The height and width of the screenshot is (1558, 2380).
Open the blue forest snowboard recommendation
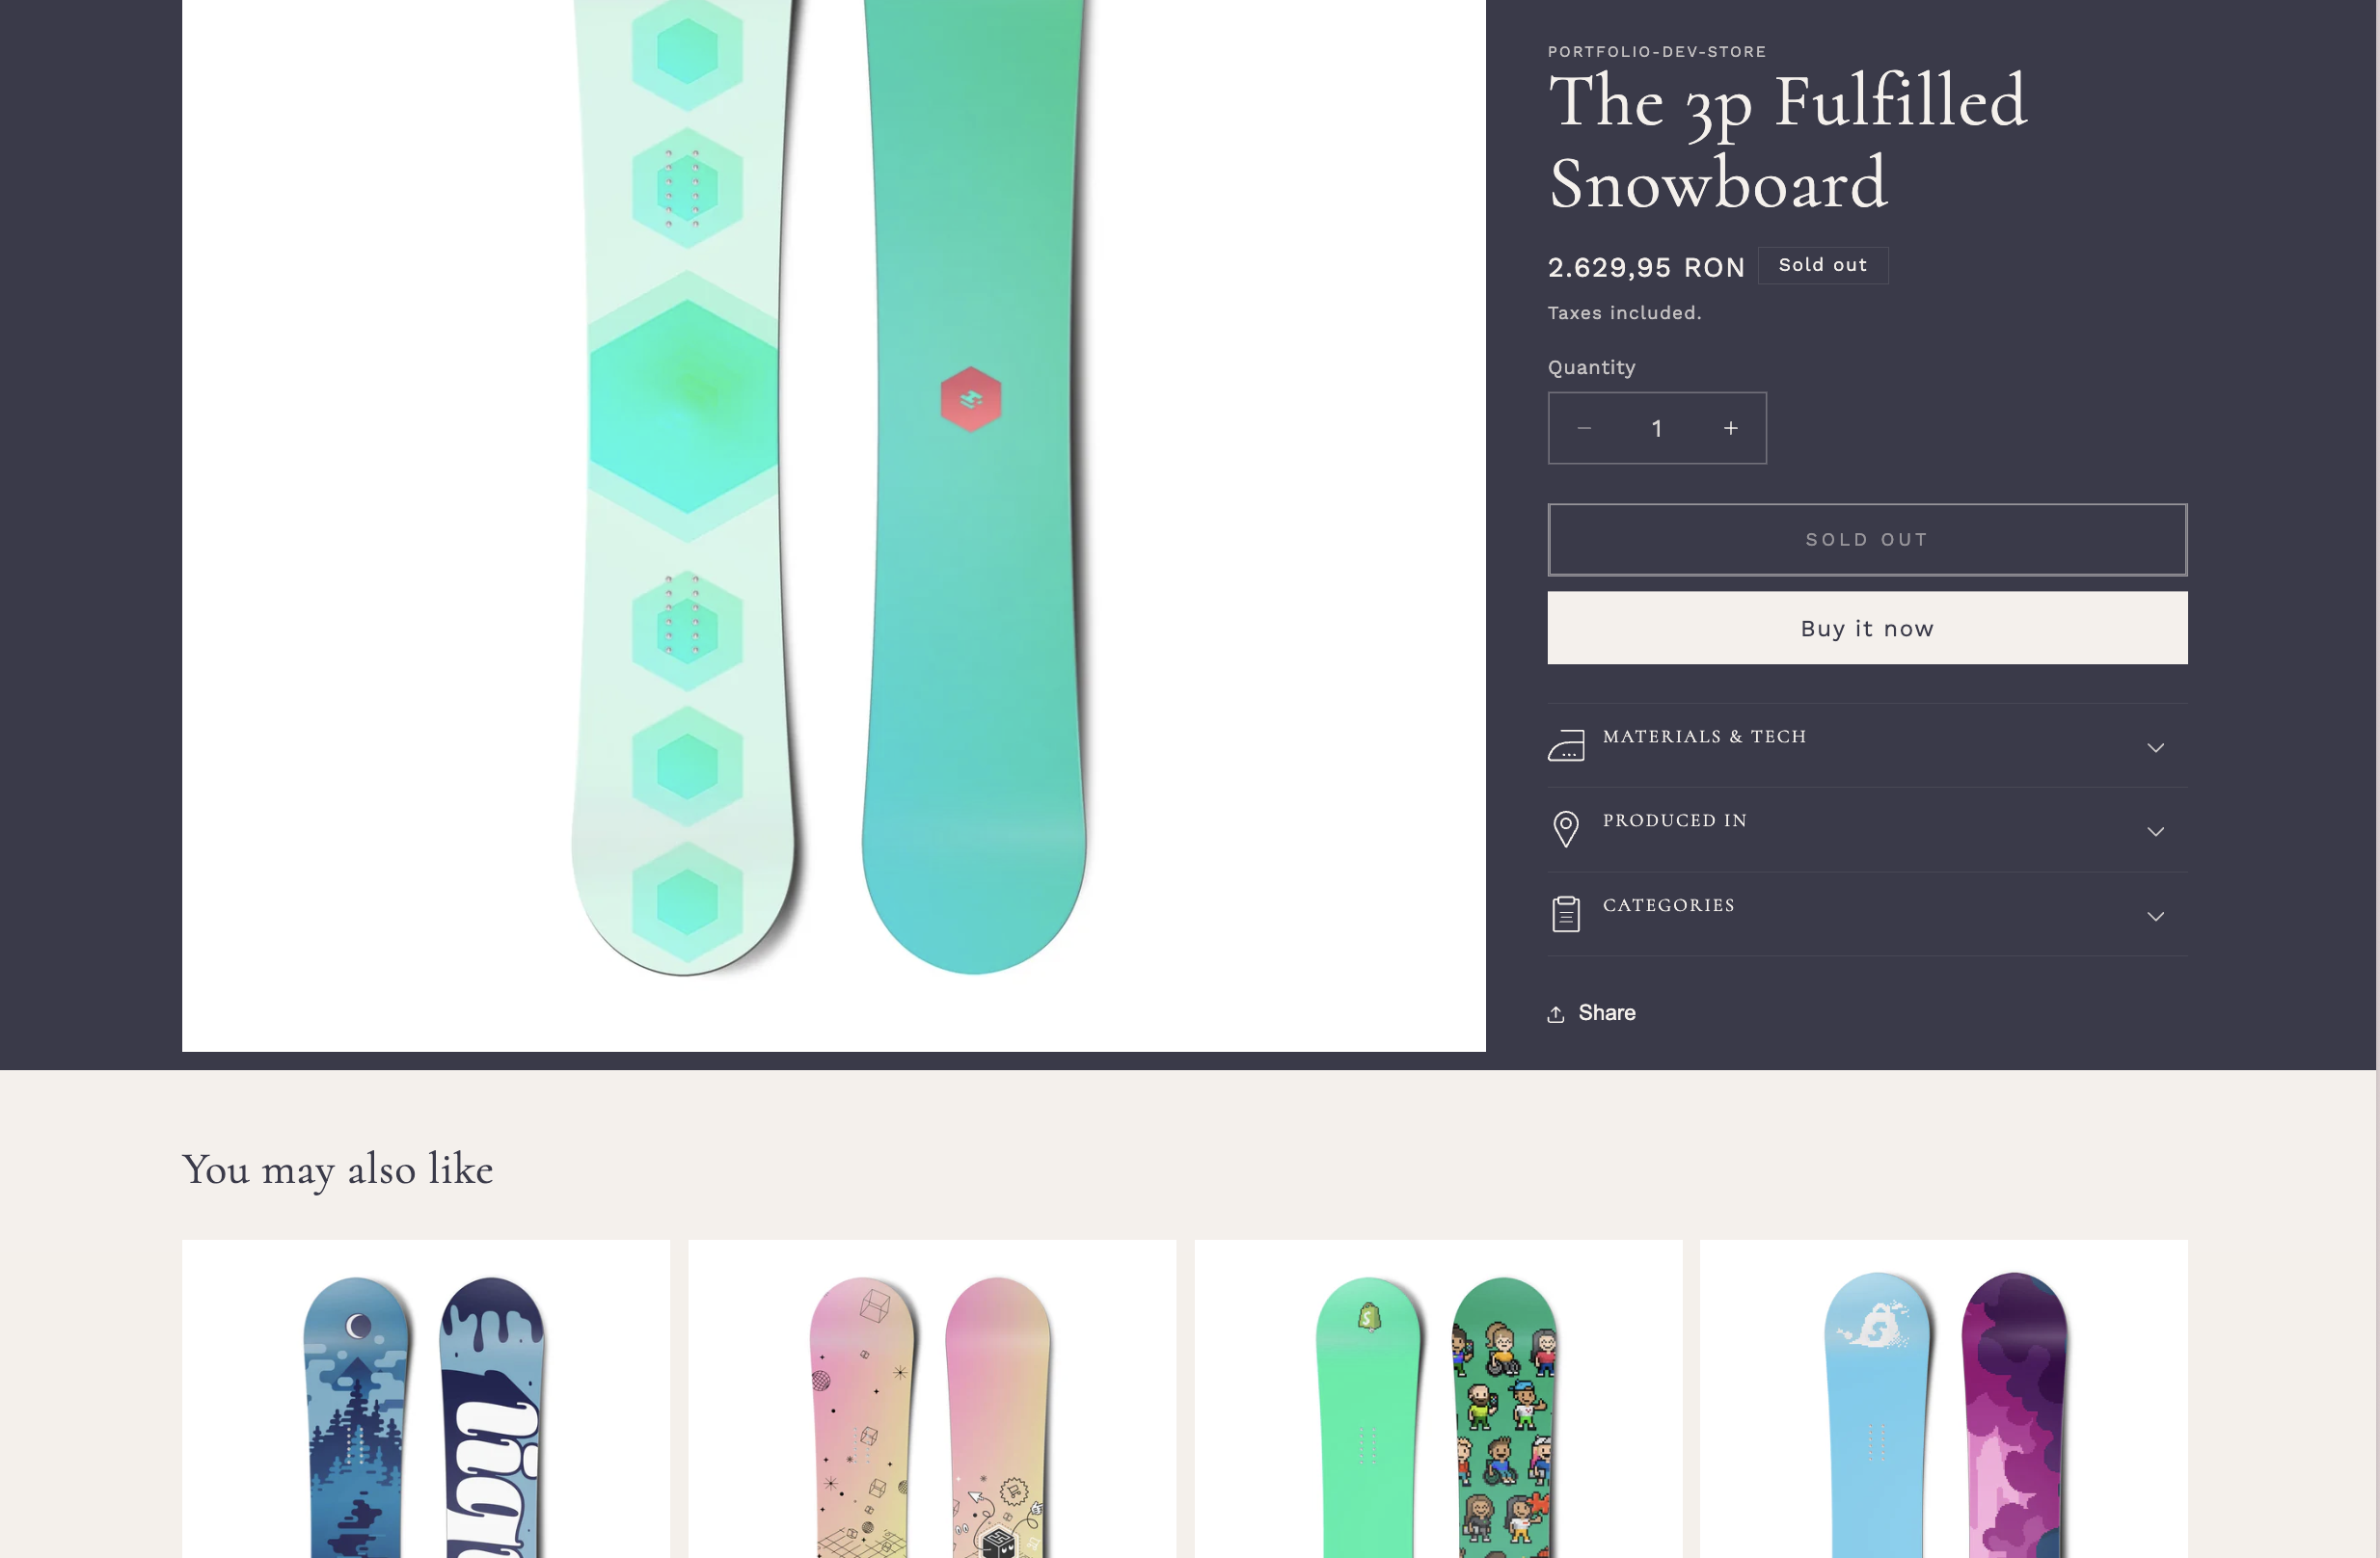[x=426, y=1399]
